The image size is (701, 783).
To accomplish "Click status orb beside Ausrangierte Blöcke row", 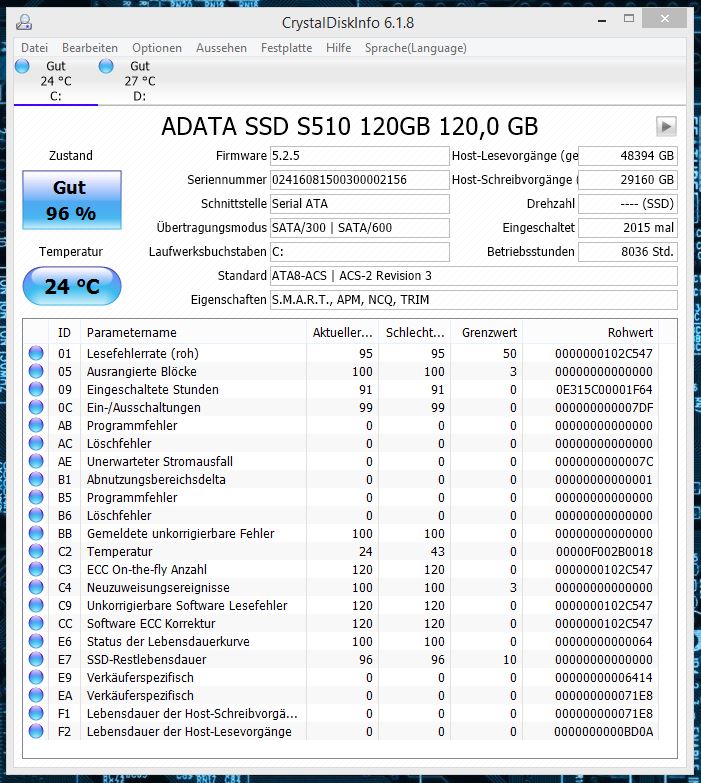I will tap(36, 371).
